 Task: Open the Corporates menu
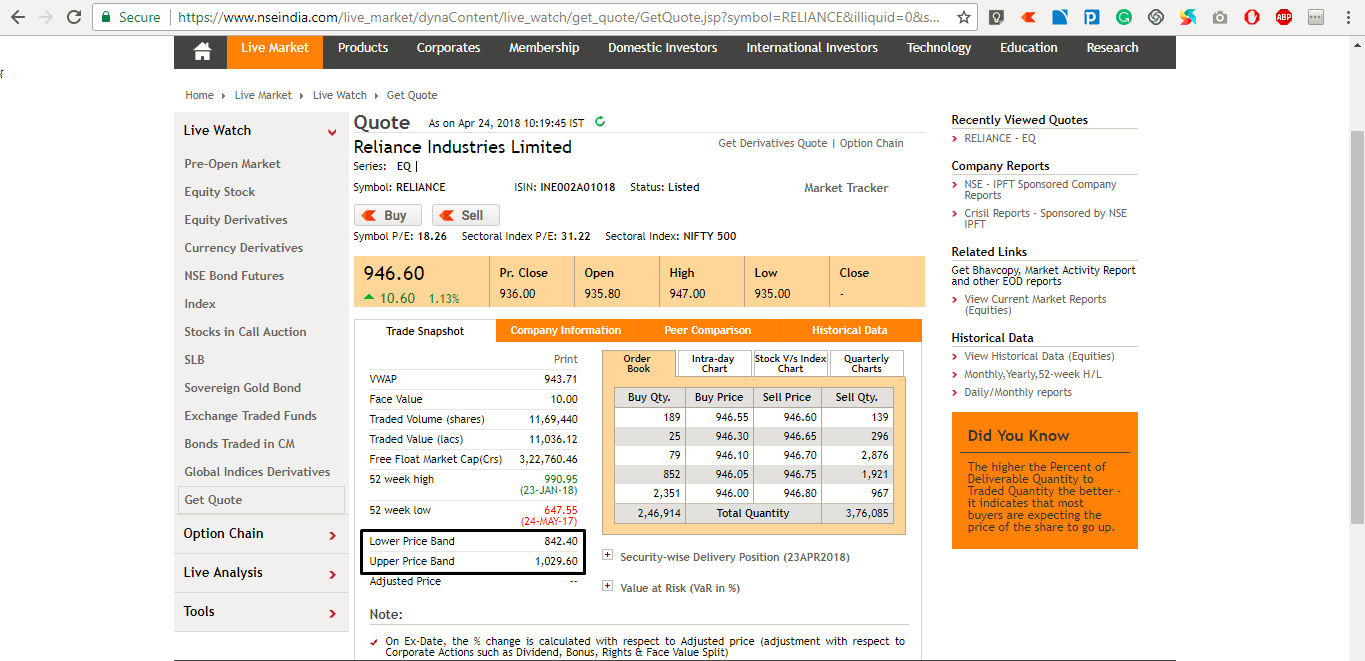pos(448,48)
